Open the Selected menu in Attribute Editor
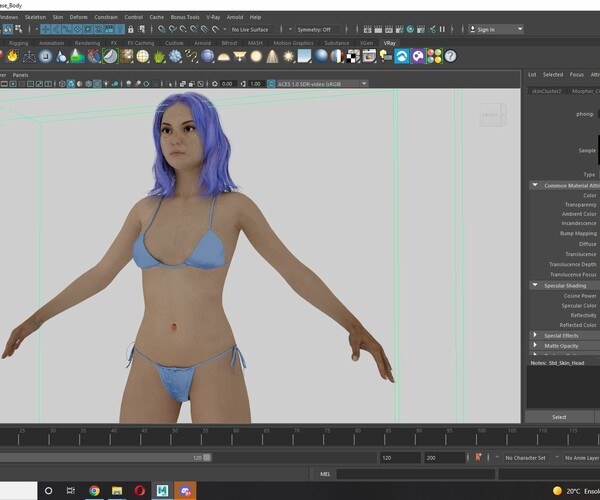The image size is (600, 500). pos(553,75)
